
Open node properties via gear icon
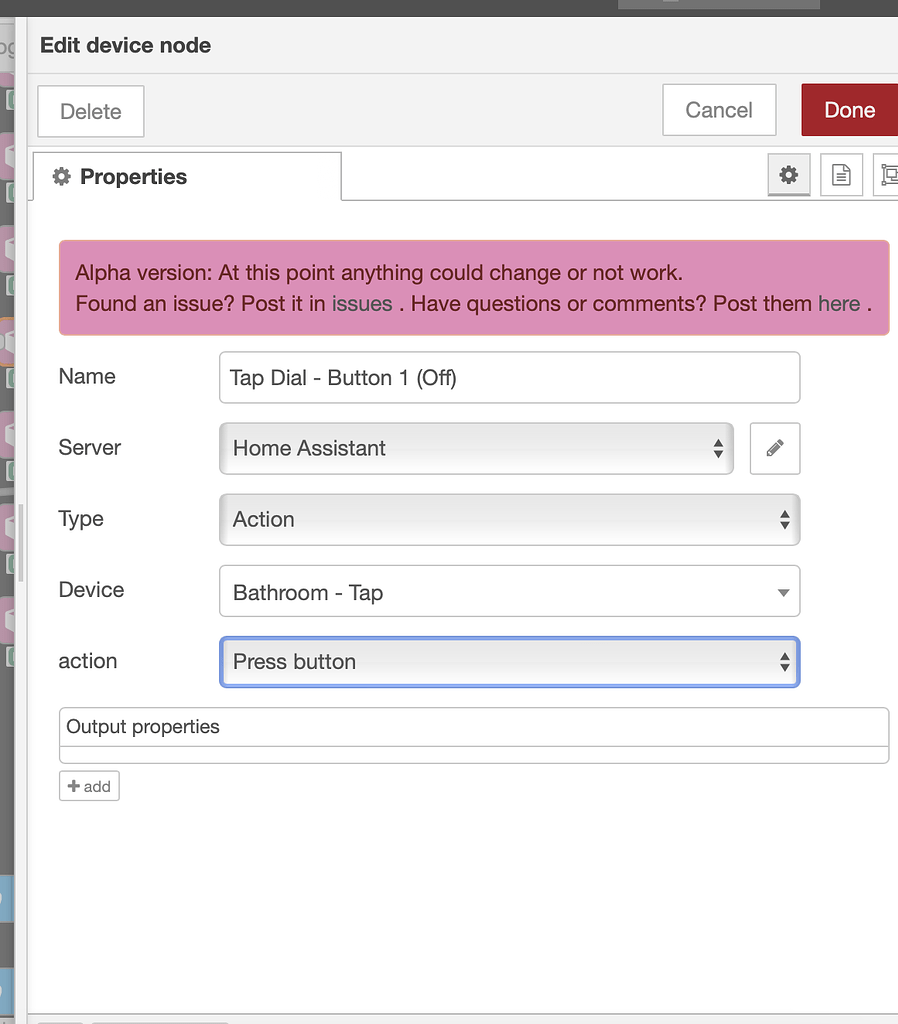click(789, 176)
